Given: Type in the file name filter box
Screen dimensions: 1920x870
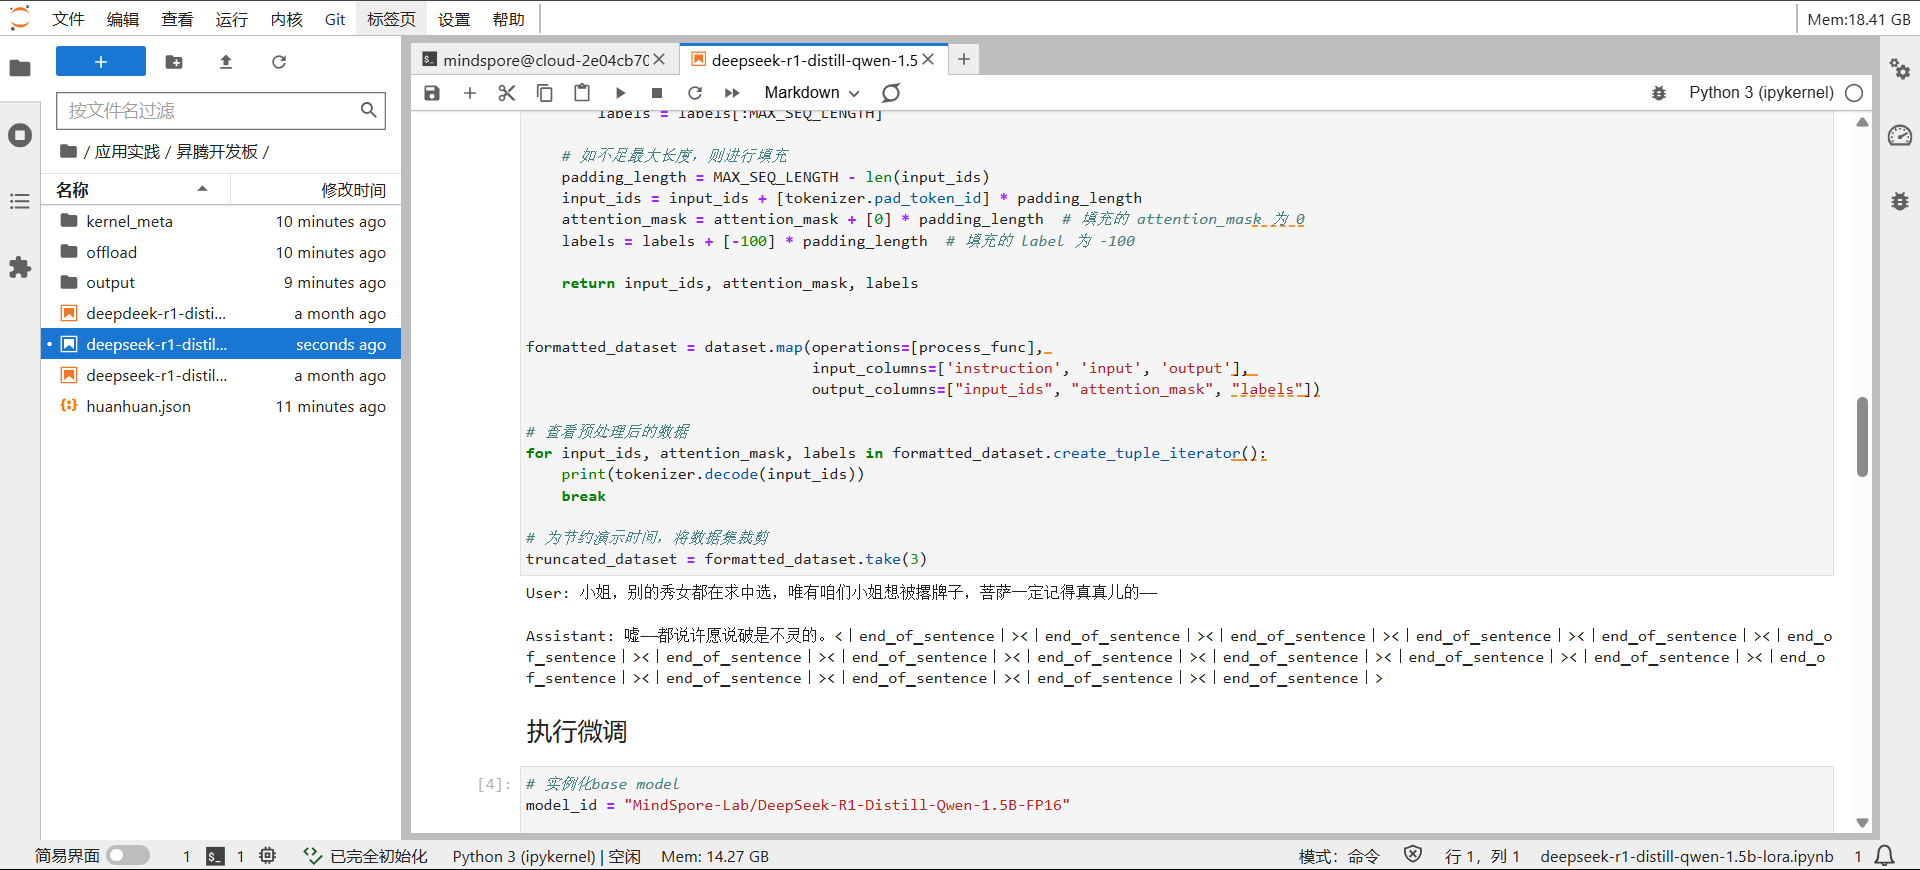Looking at the screenshot, I should (x=210, y=111).
